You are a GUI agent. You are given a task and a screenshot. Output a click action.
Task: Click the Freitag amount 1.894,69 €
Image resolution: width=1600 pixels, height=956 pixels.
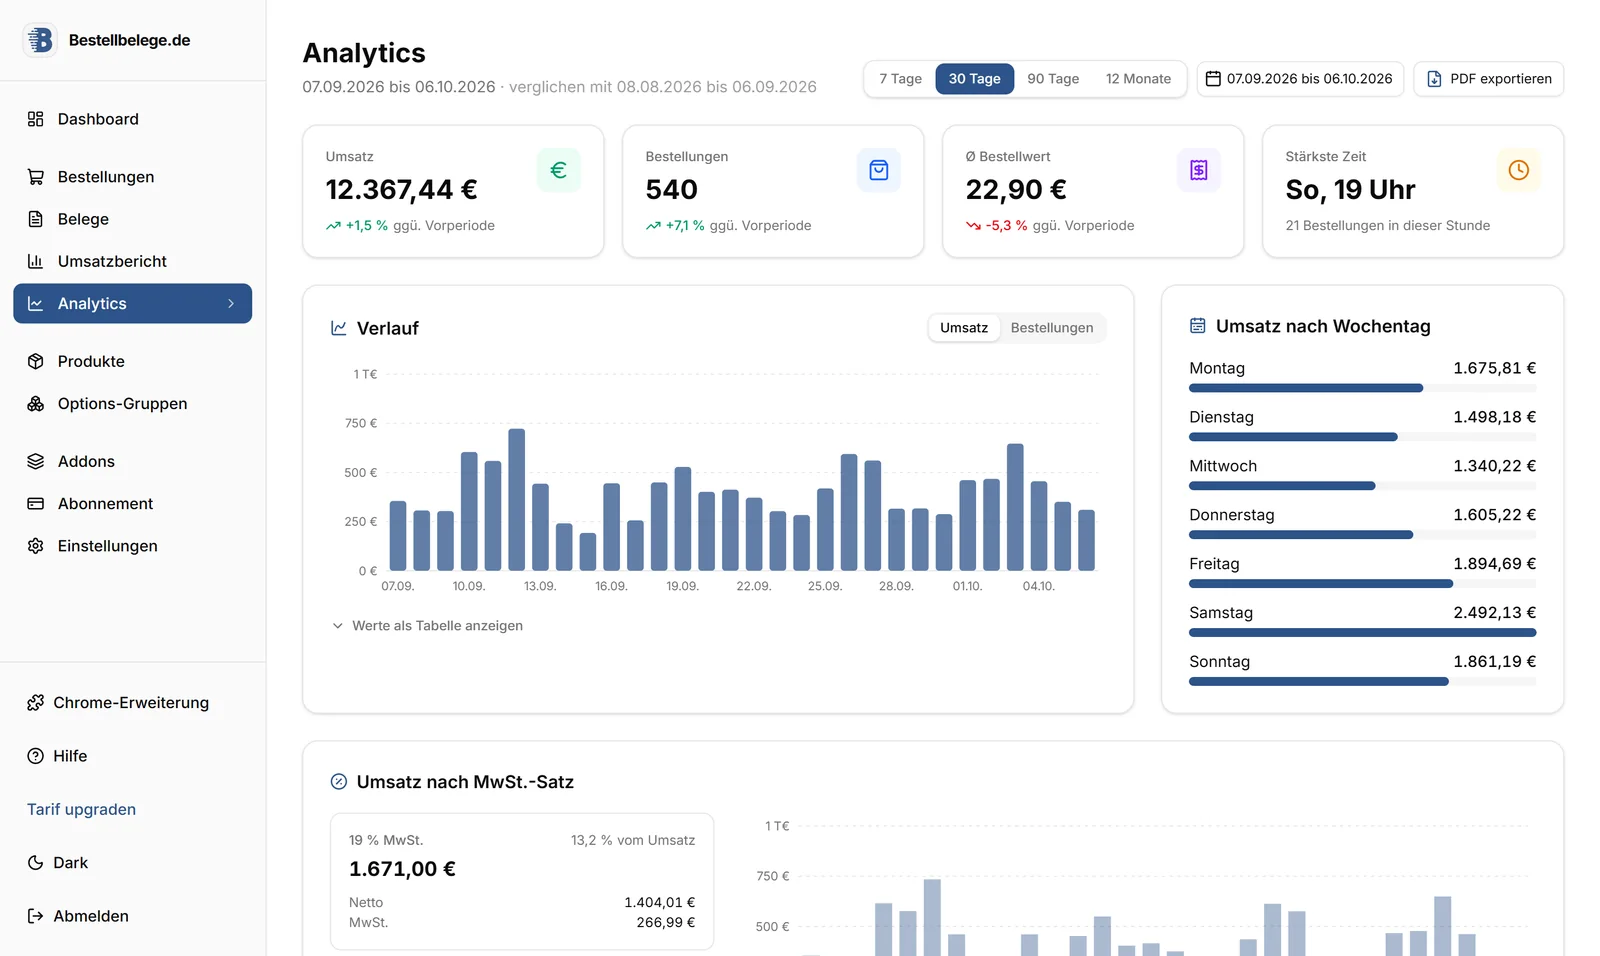pos(1494,564)
